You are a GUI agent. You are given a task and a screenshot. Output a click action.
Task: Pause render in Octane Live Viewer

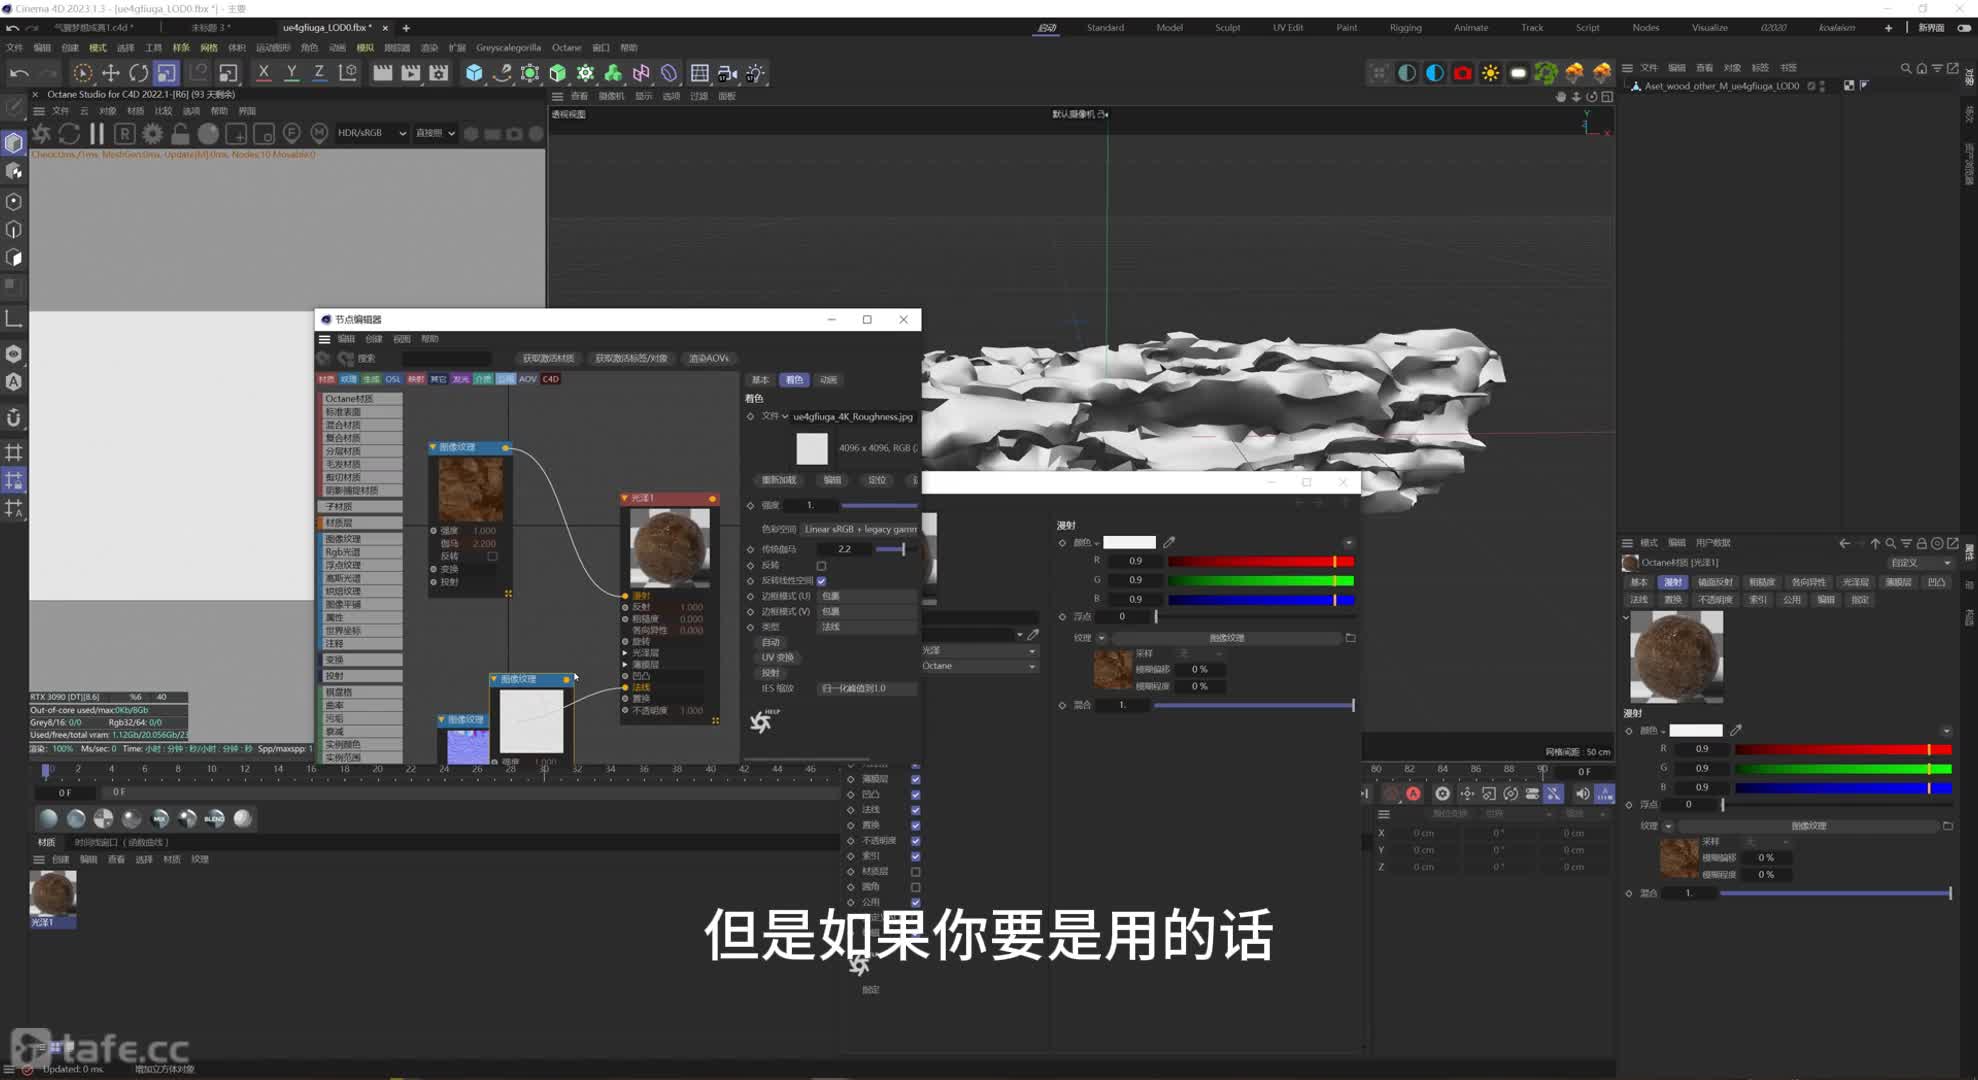[97, 133]
